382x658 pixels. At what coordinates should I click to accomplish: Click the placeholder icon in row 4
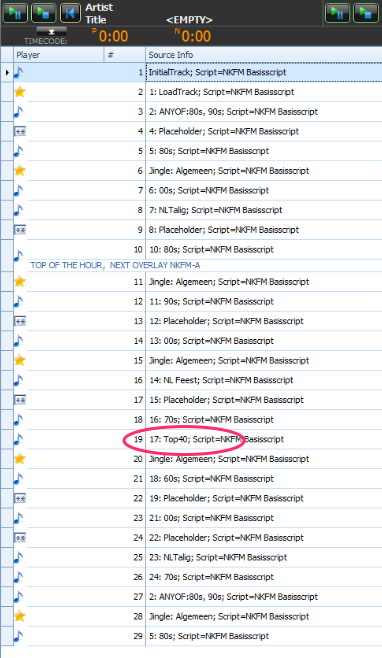click(20, 131)
